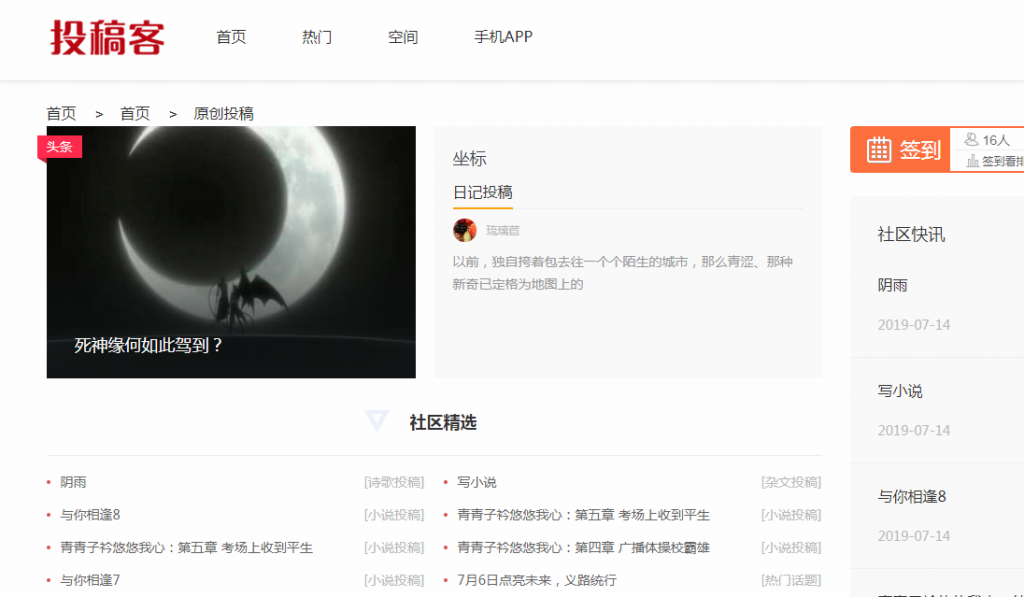1024x597 pixels.
Task: Open 与你相逢8 in 社区精选 list
Action: [x=90, y=515]
